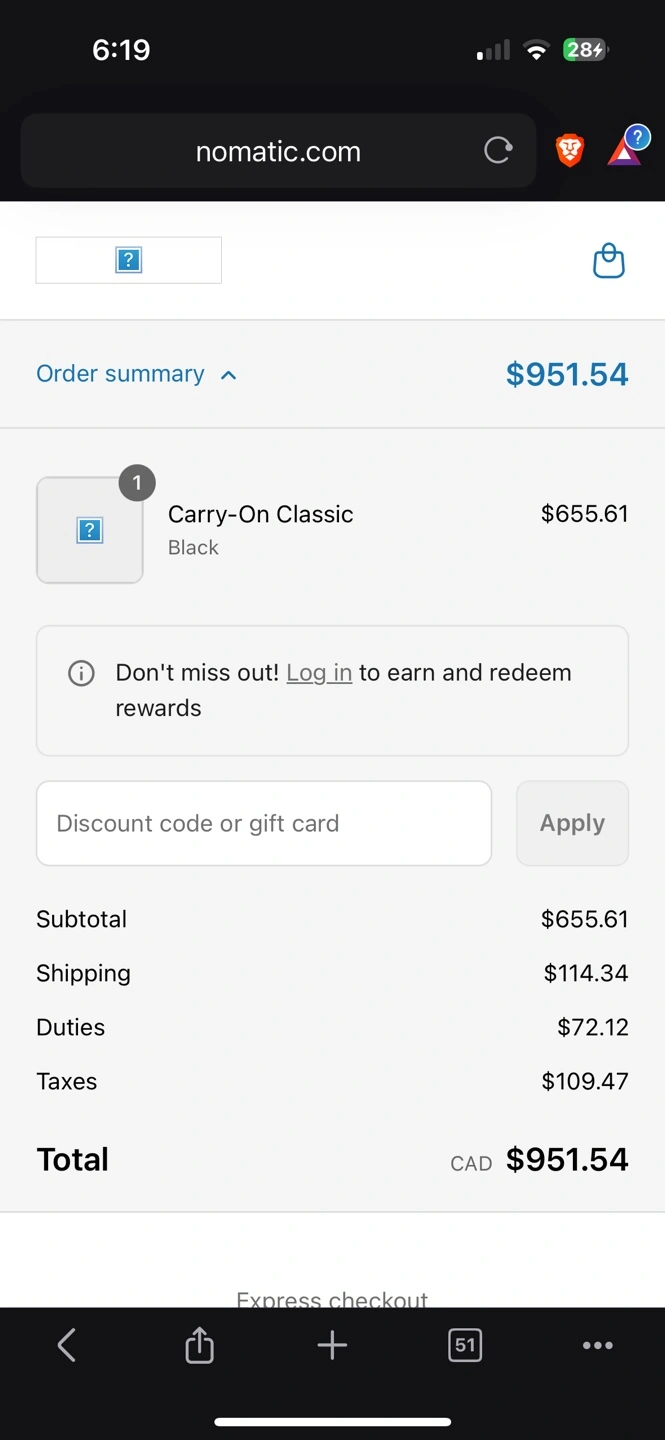Tap the nomatic.com address bar
Screen dimensions: 665x1440
click(278, 152)
